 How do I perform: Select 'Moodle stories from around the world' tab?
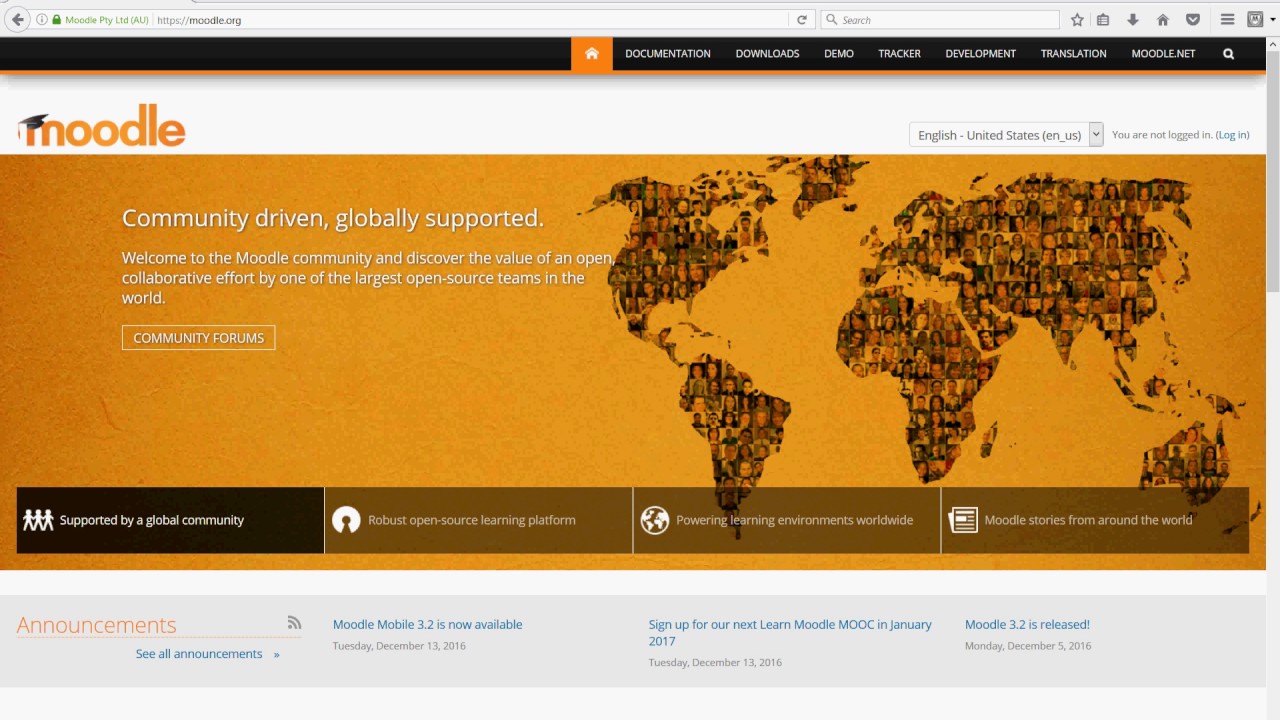[x=1095, y=520]
